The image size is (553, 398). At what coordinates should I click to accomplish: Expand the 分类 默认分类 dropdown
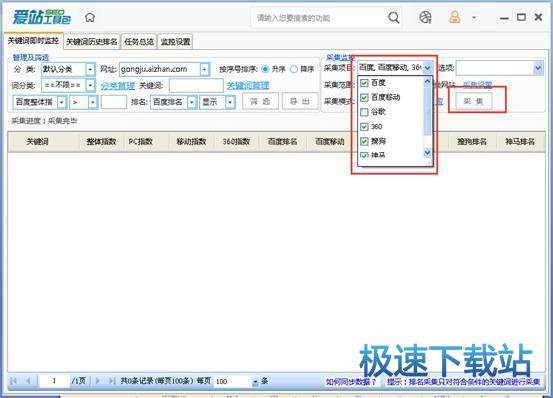pos(90,69)
